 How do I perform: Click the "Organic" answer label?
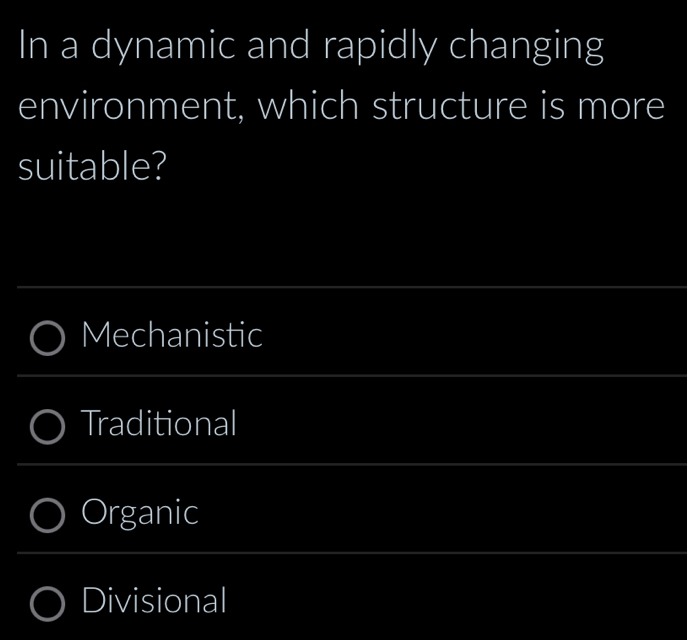coord(141,513)
